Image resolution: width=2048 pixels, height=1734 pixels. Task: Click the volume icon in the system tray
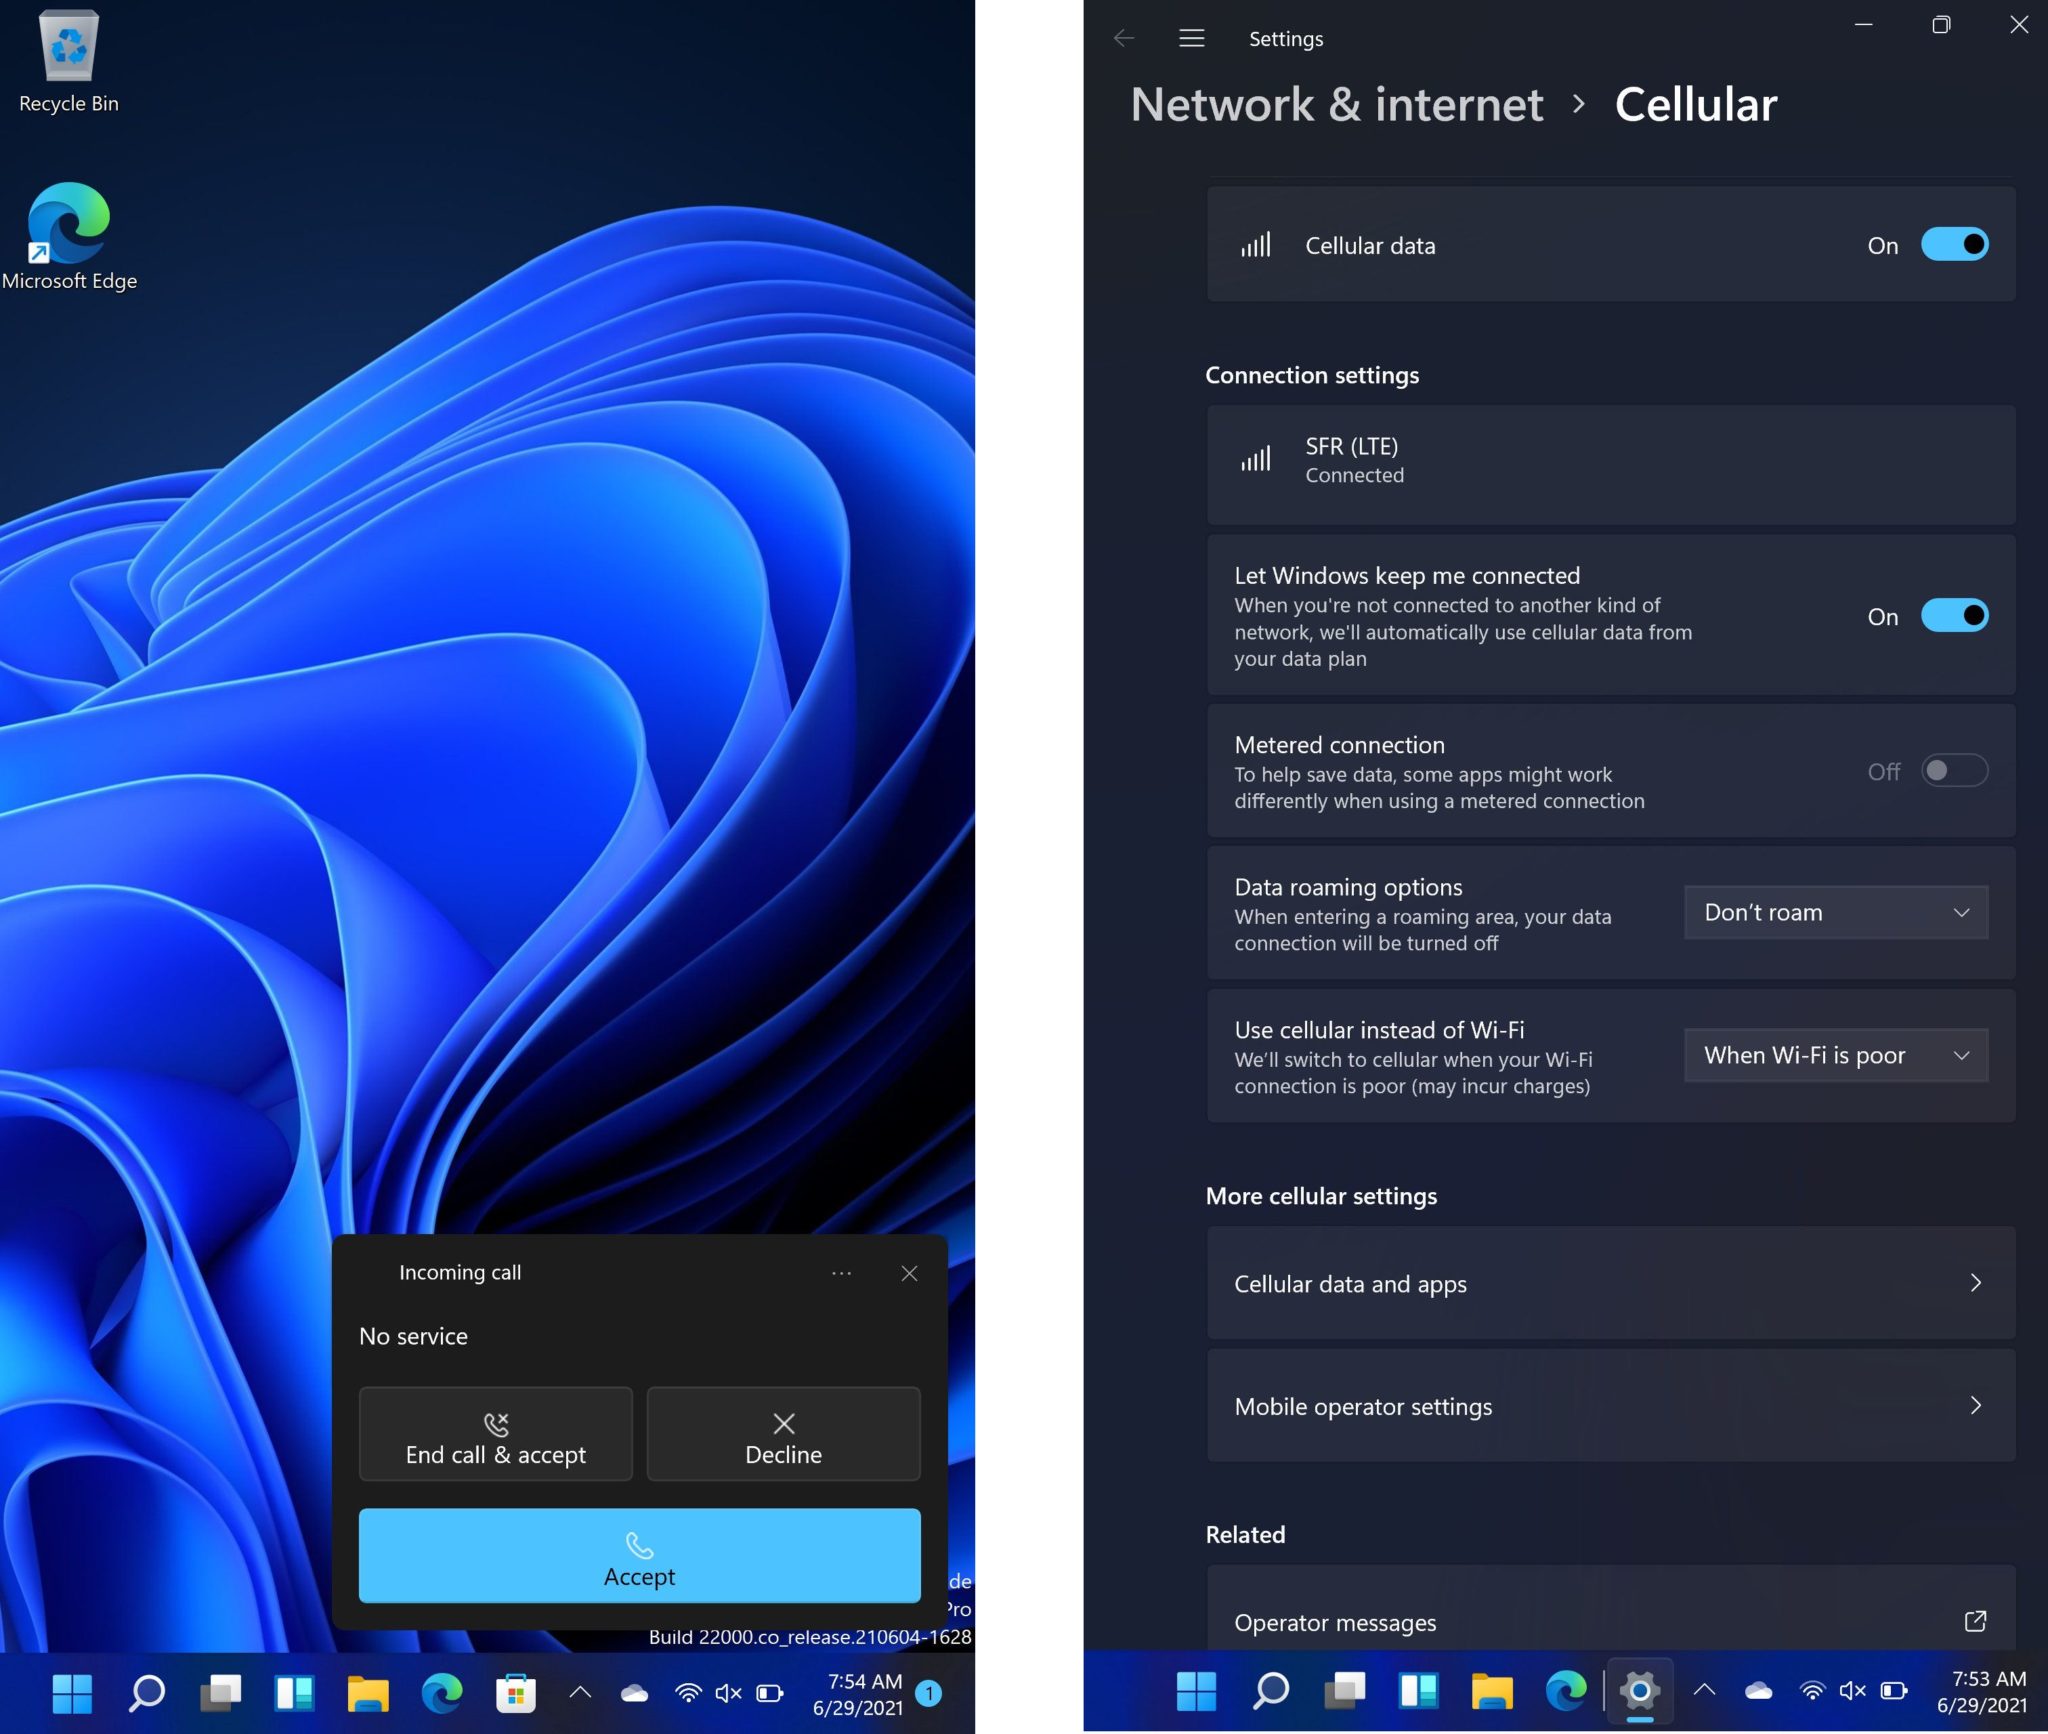pyautogui.click(x=726, y=1692)
